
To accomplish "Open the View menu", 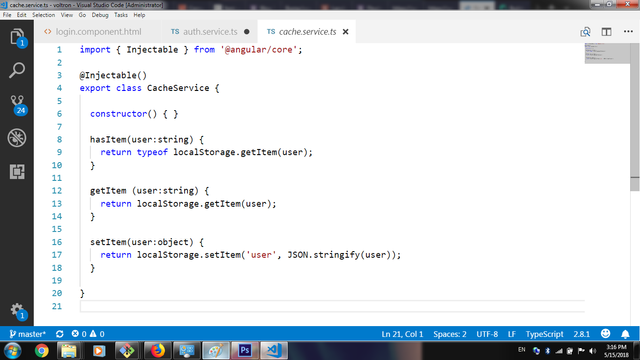I will click(x=67, y=15).
